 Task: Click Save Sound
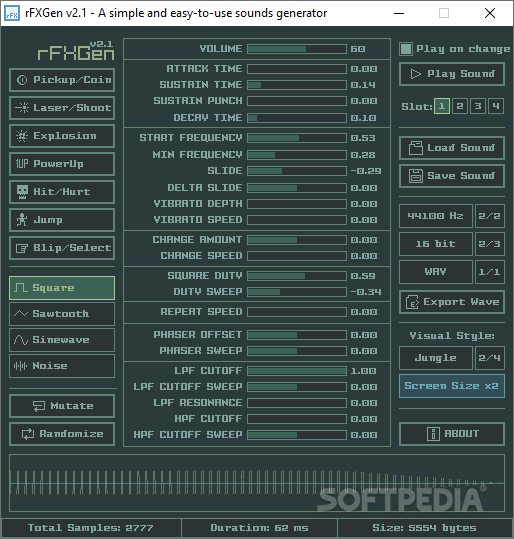(452, 176)
